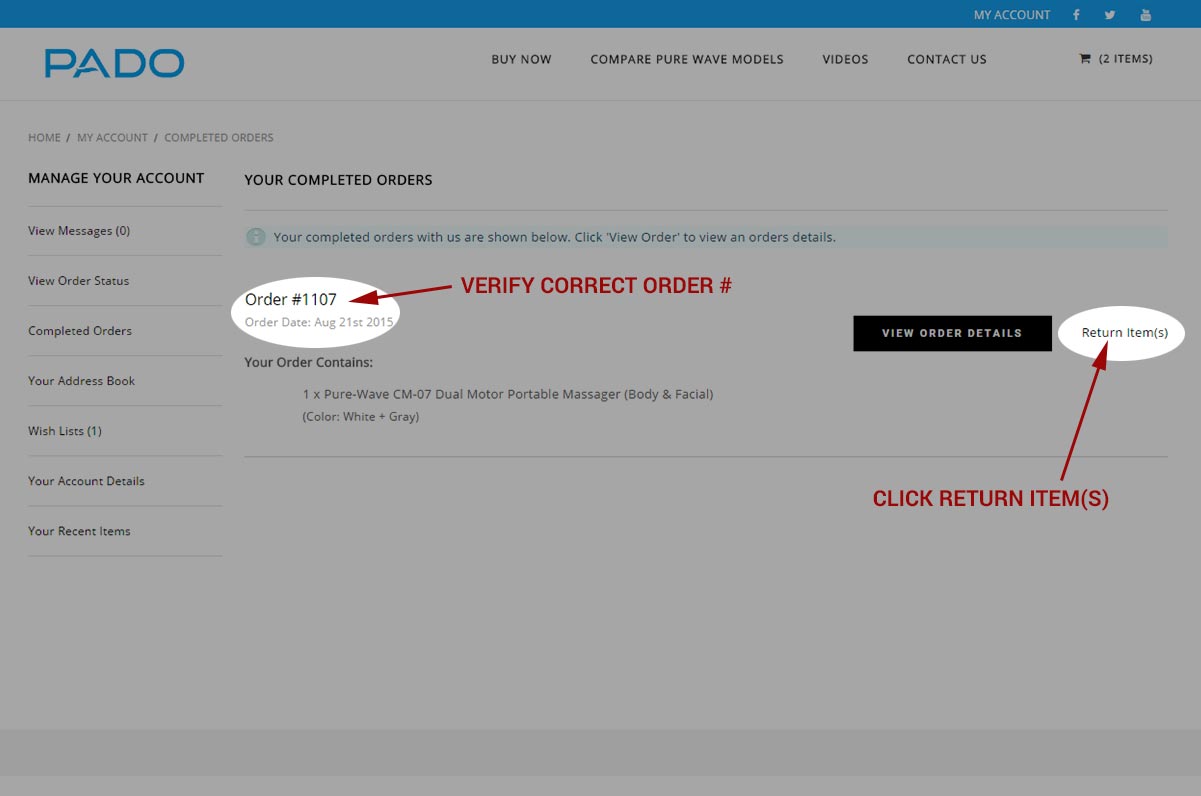Select COMPARE PURE WAVE MODELS menu
The height and width of the screenshot is (796, 1201).
[x=687, y=59]
